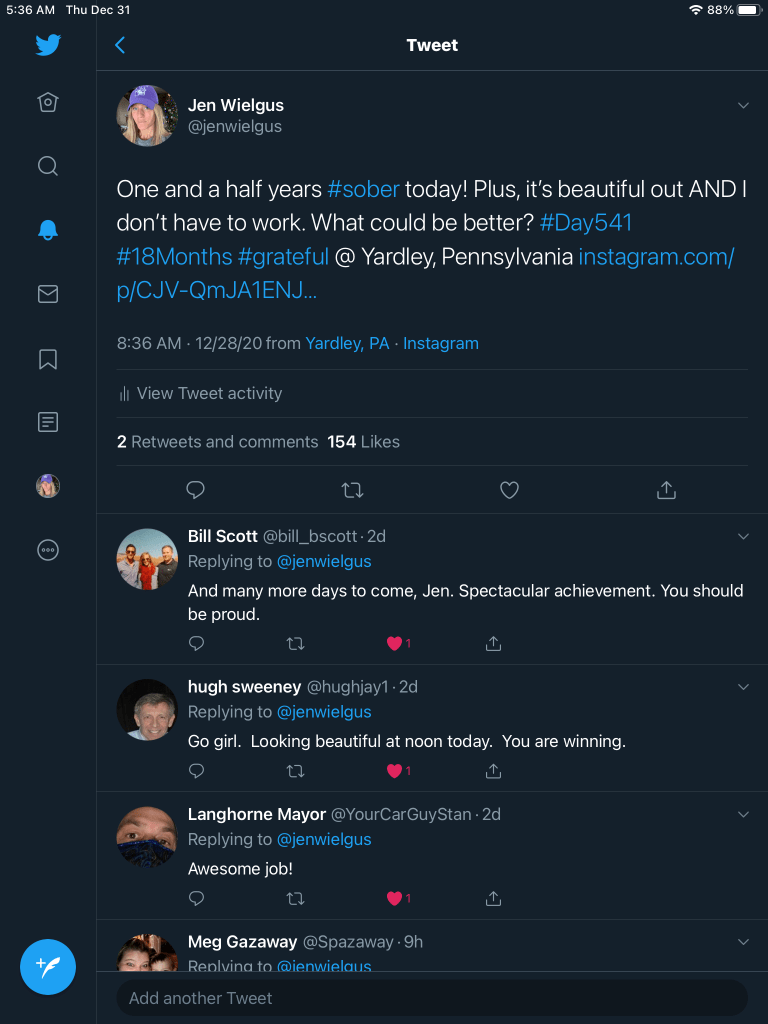The width and height of the screenshot is (768, 1024).
Task: Share Jen Wielgus's main tweet
Action: [667, 490]
